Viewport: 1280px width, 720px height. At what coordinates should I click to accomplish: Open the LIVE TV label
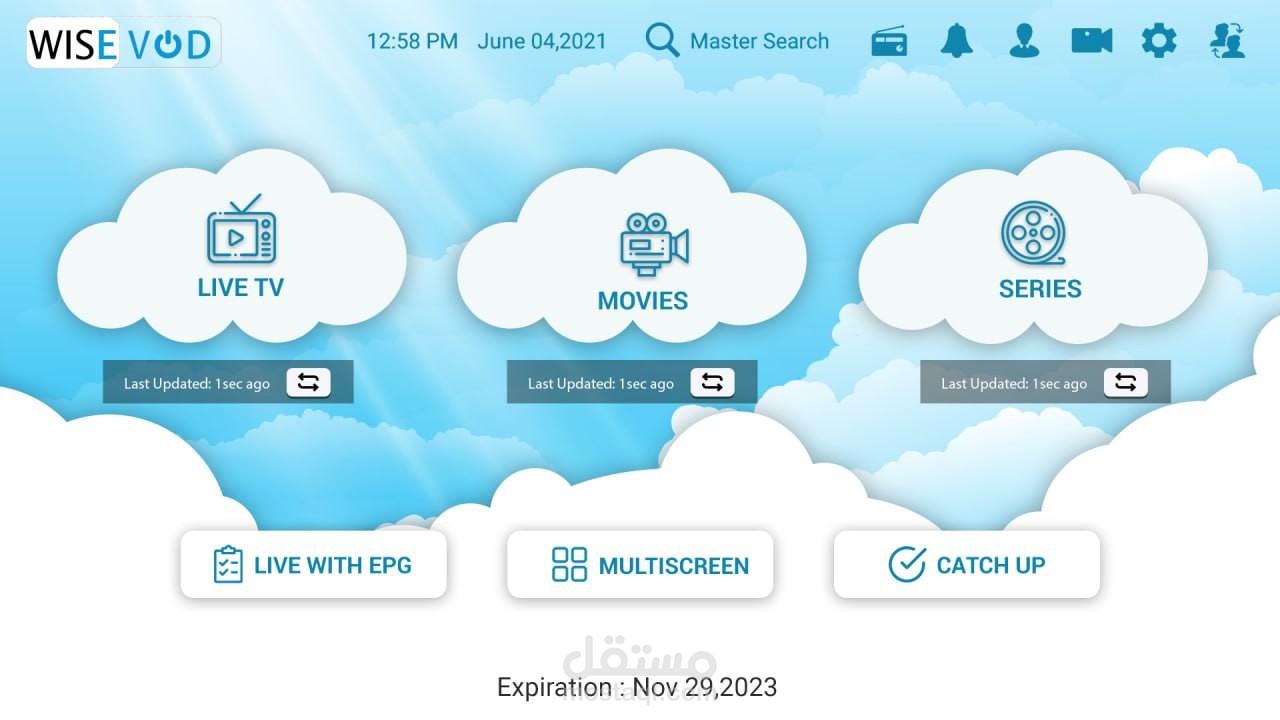(x=241, y=287)
